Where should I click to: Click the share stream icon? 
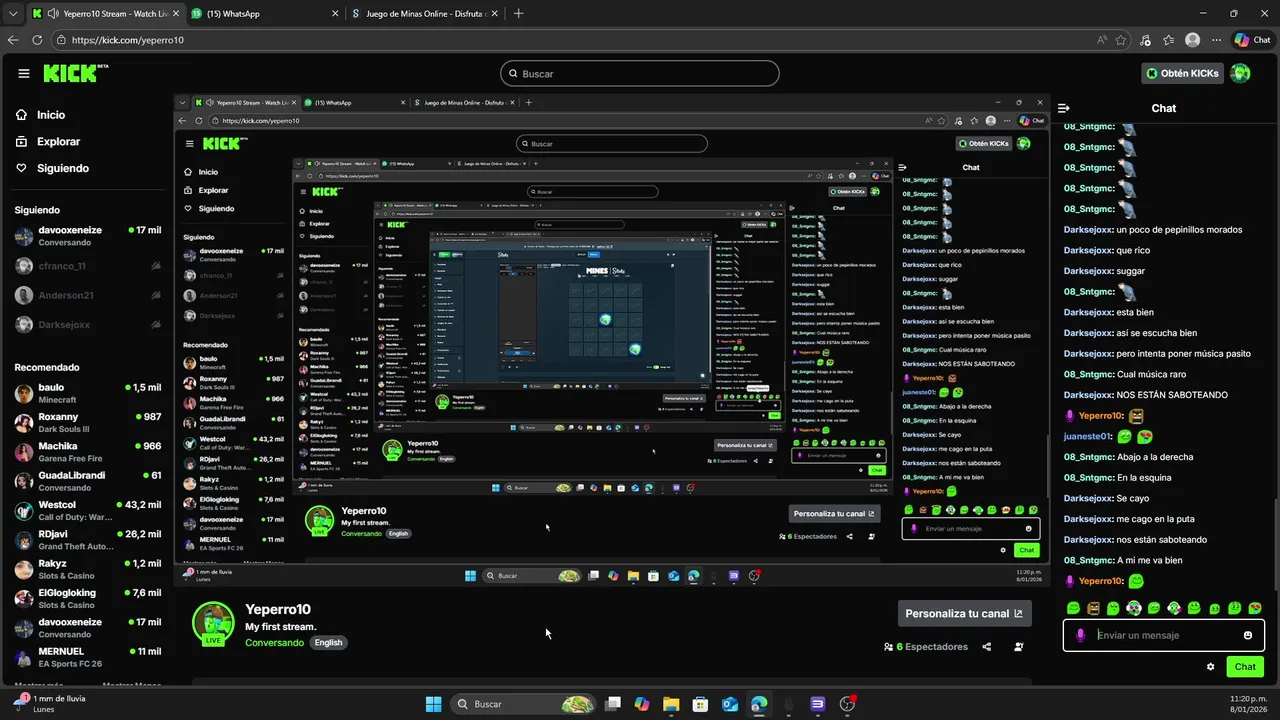point(987,647)
